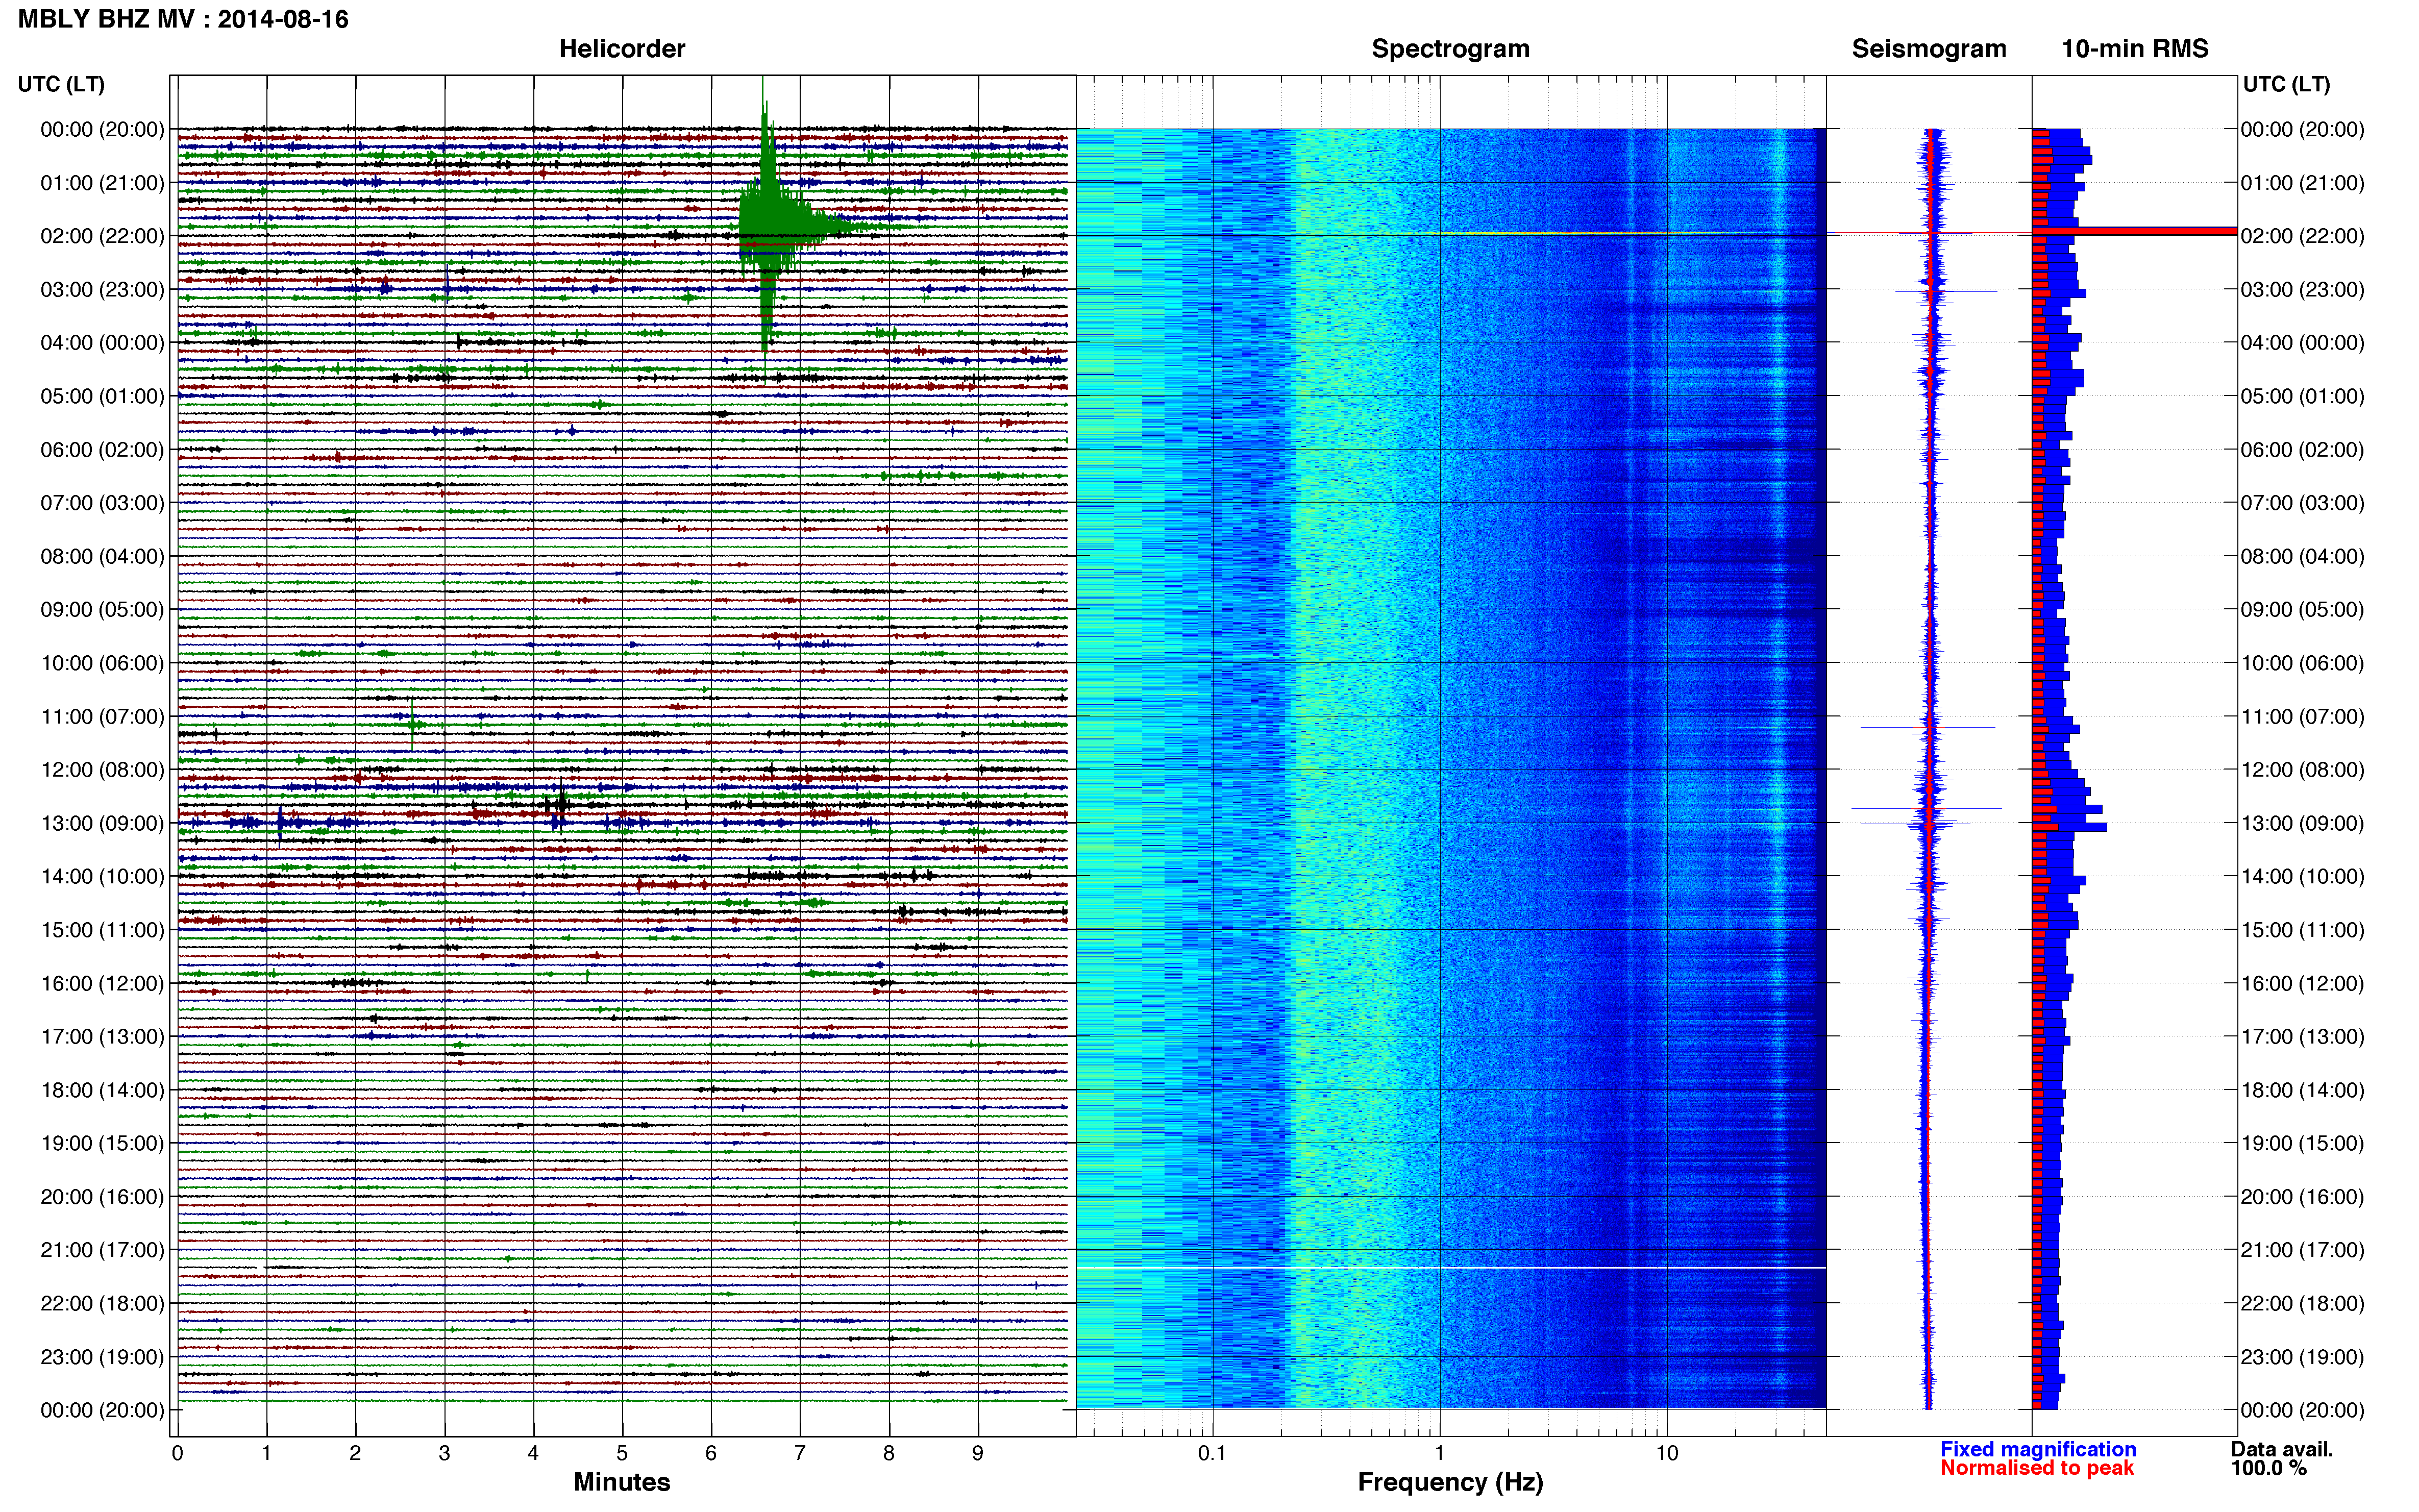Click '02:00 (22:00)' on the right time axis

[x=2302, y=236]
